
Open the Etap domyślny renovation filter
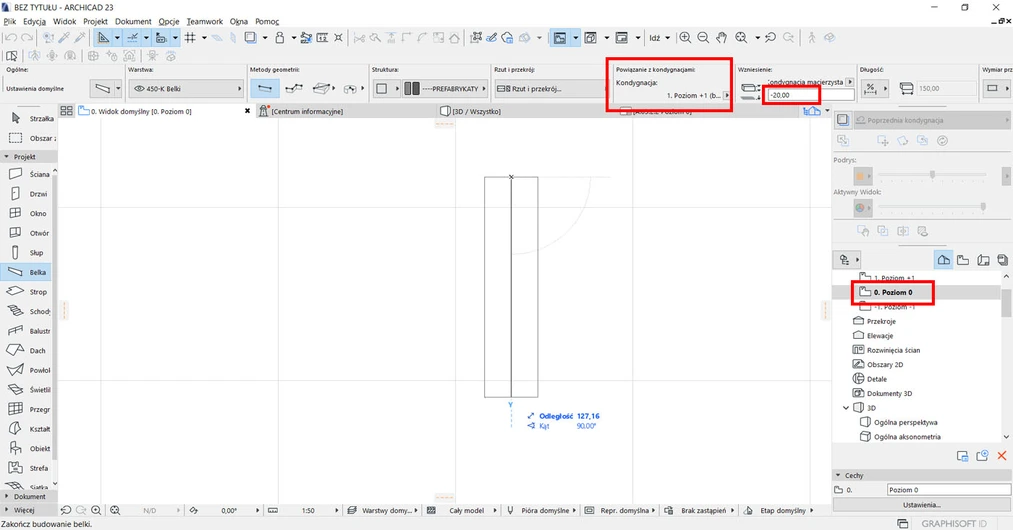(x=780, y=510)
